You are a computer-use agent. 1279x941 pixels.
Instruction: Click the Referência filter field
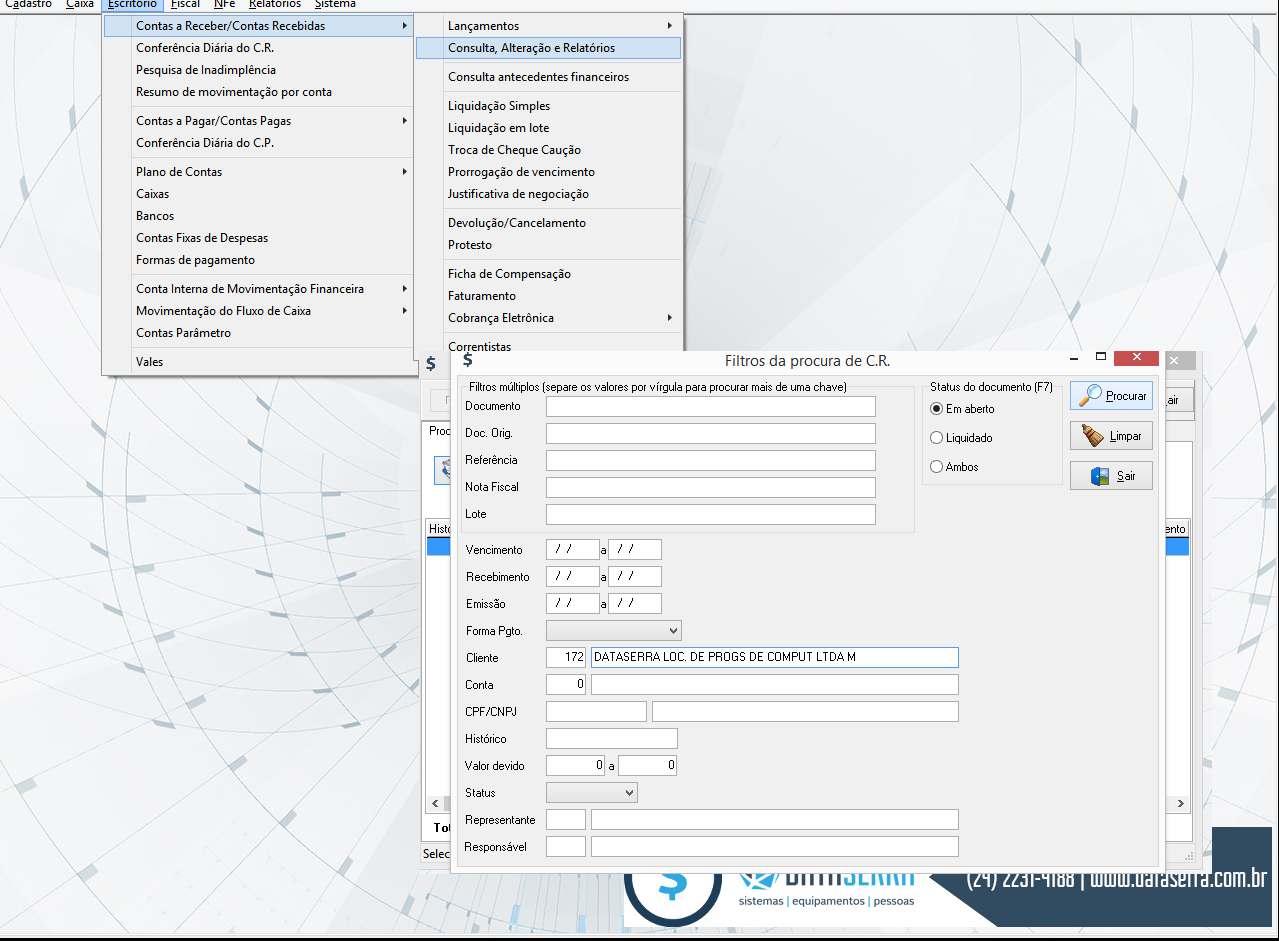[x=711, y=460]
